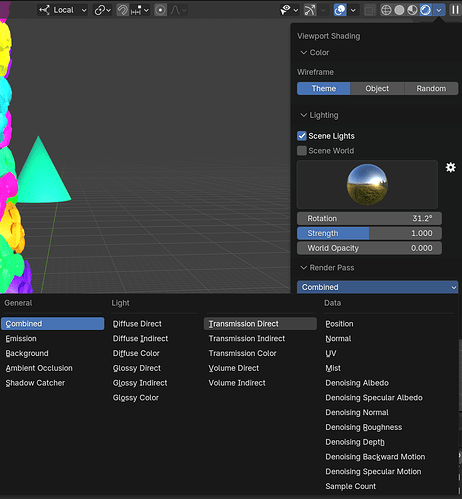Viewport: 462px width, 499px height.
Task: Open the snap increment options dropdown
Action: (139, 10)
